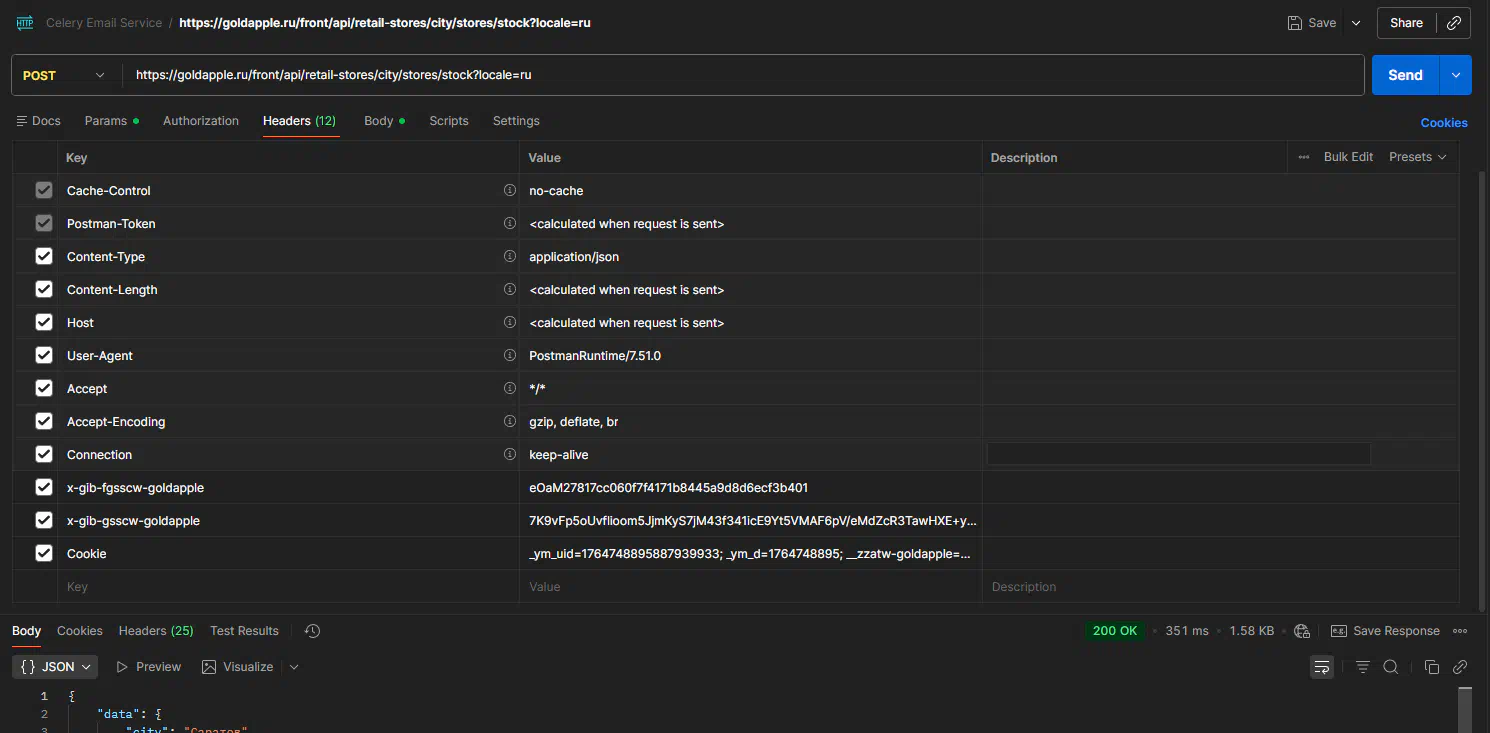Disable the Cookie header checkbox
The width and height of the screenshot is (1490, 733).
coord(44,553)
